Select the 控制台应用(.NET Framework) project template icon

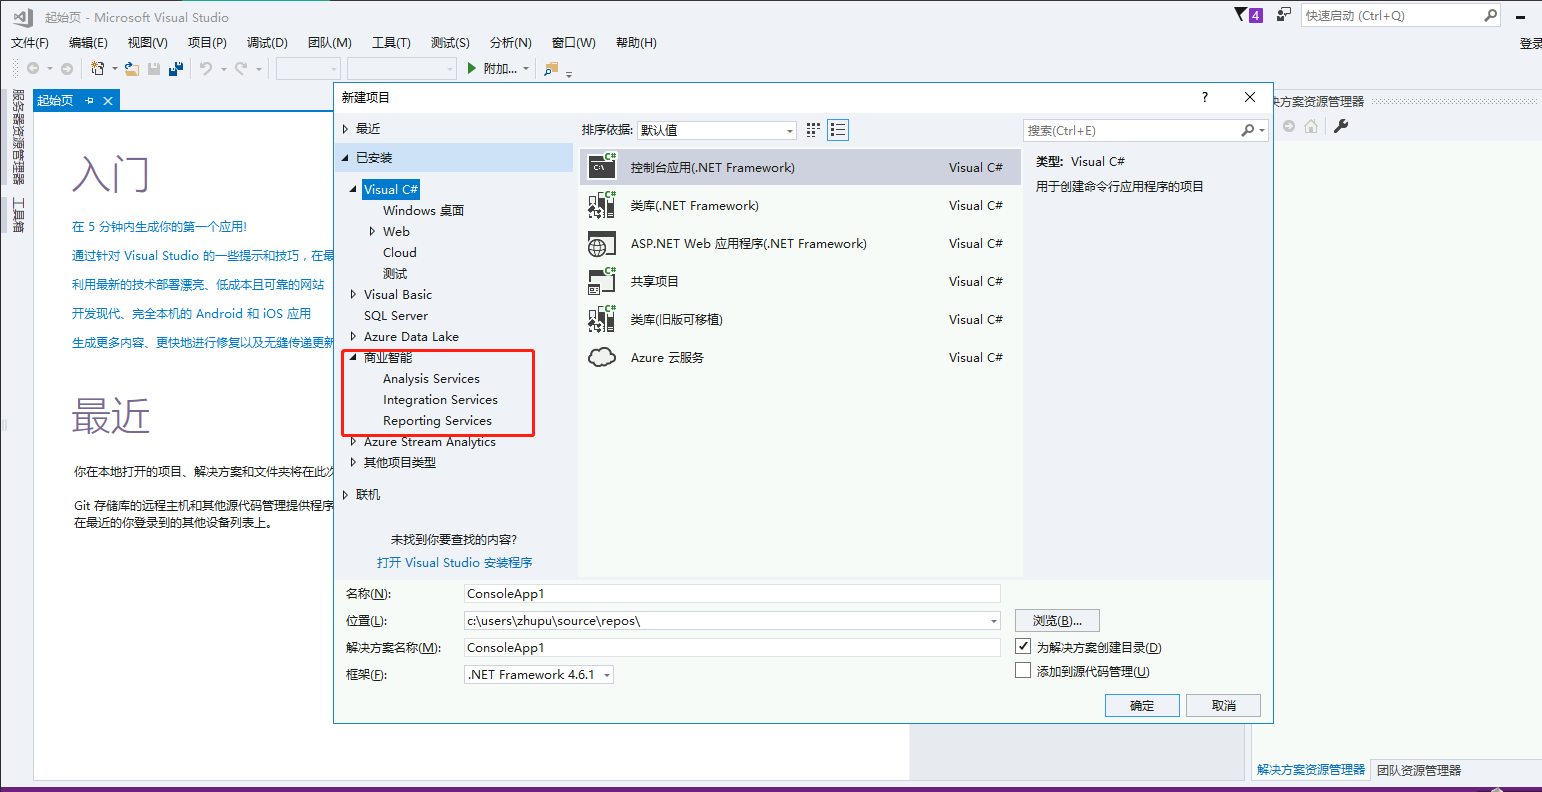click(601, 166)
